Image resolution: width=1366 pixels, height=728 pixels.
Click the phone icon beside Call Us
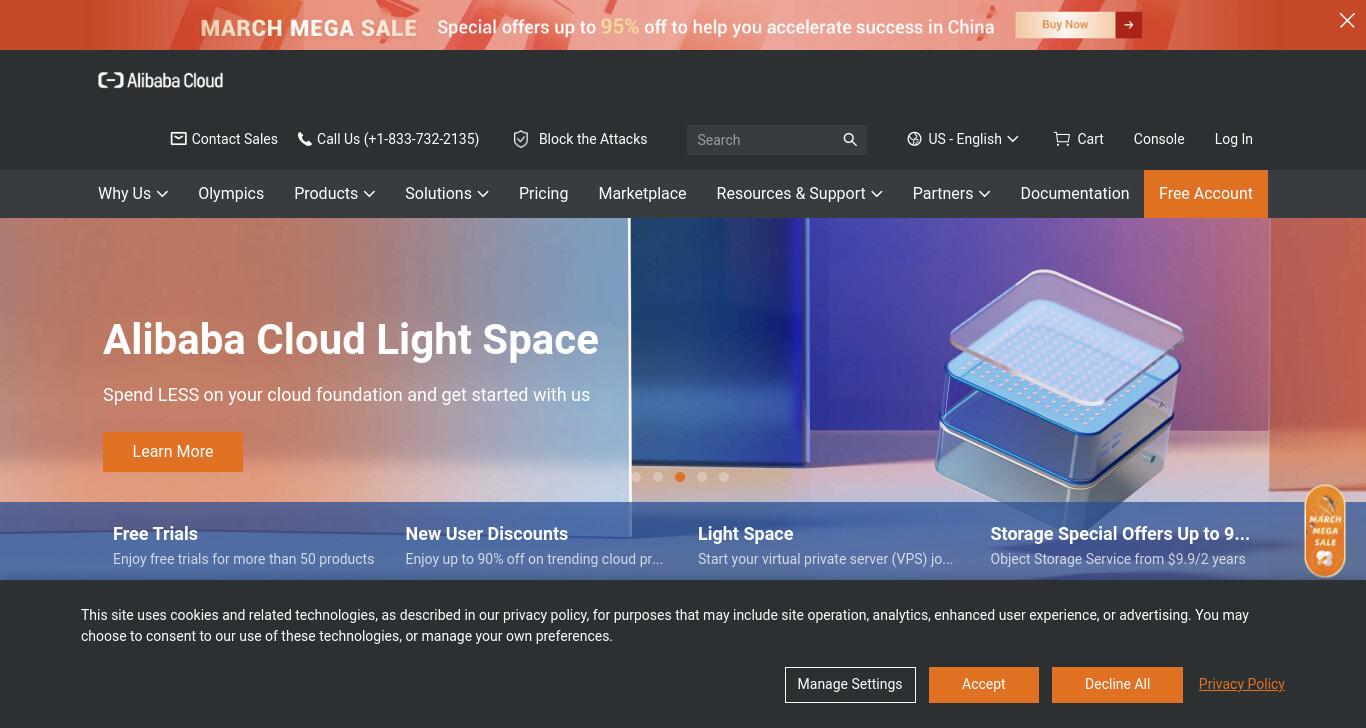[x=304, y=140]
